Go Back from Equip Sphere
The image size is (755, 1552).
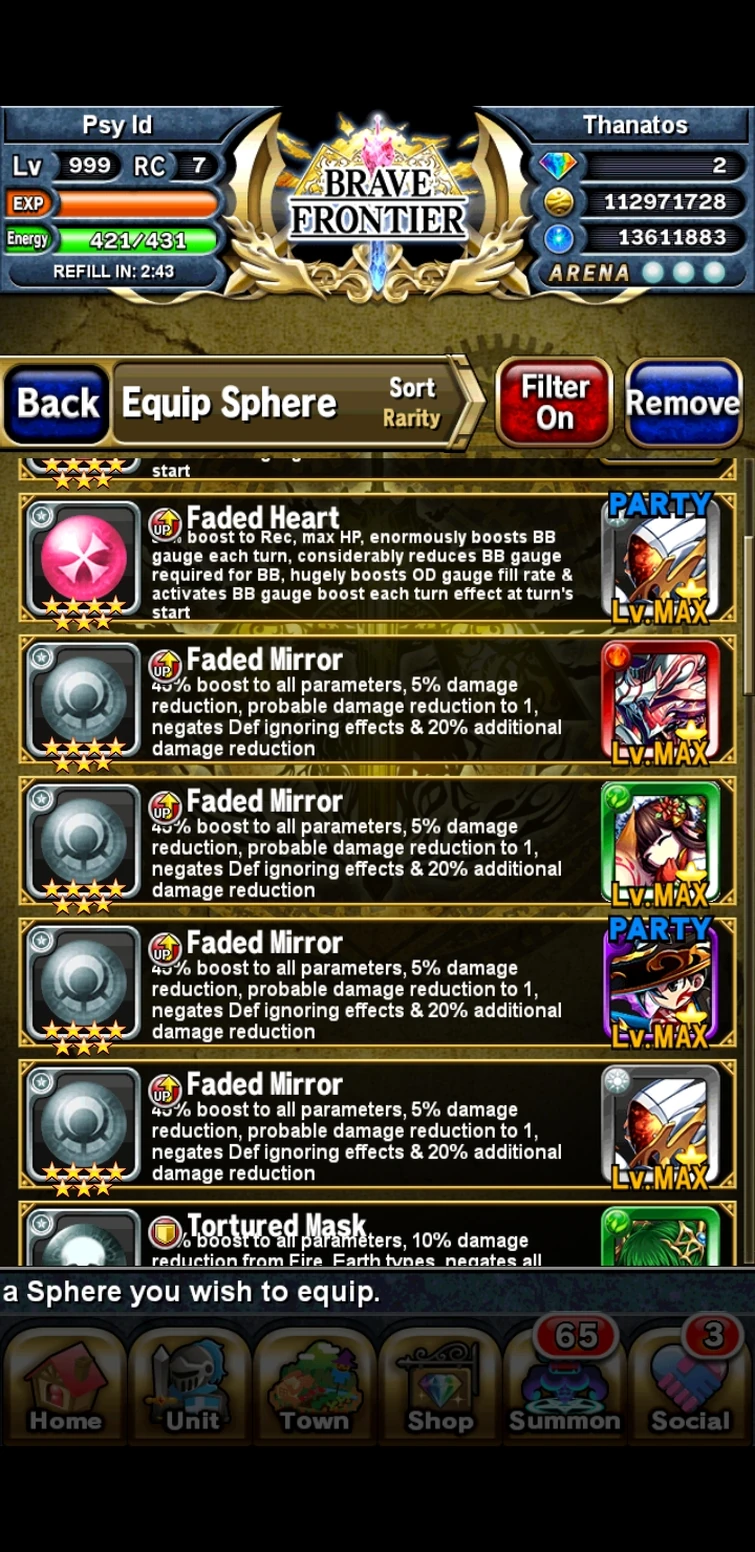point(57,403)
